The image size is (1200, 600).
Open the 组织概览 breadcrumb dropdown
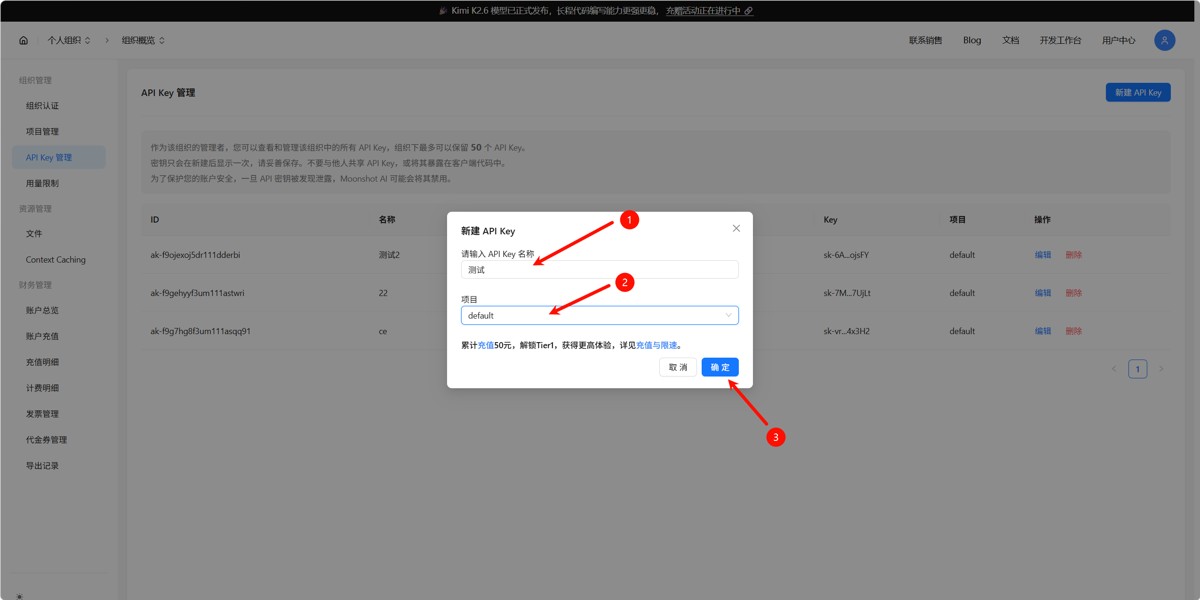[x=143, y=40]
